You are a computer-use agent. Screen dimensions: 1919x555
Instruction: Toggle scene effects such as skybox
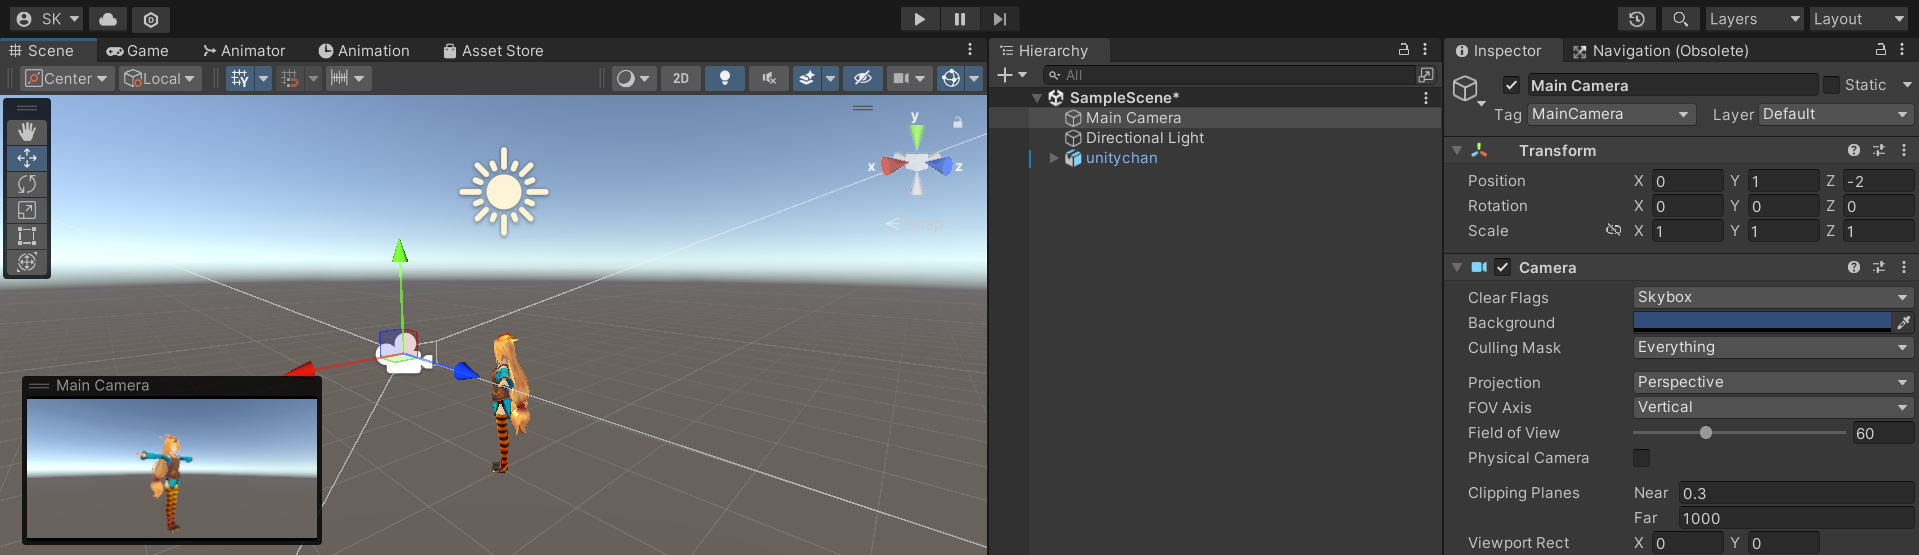coord(806,78)
